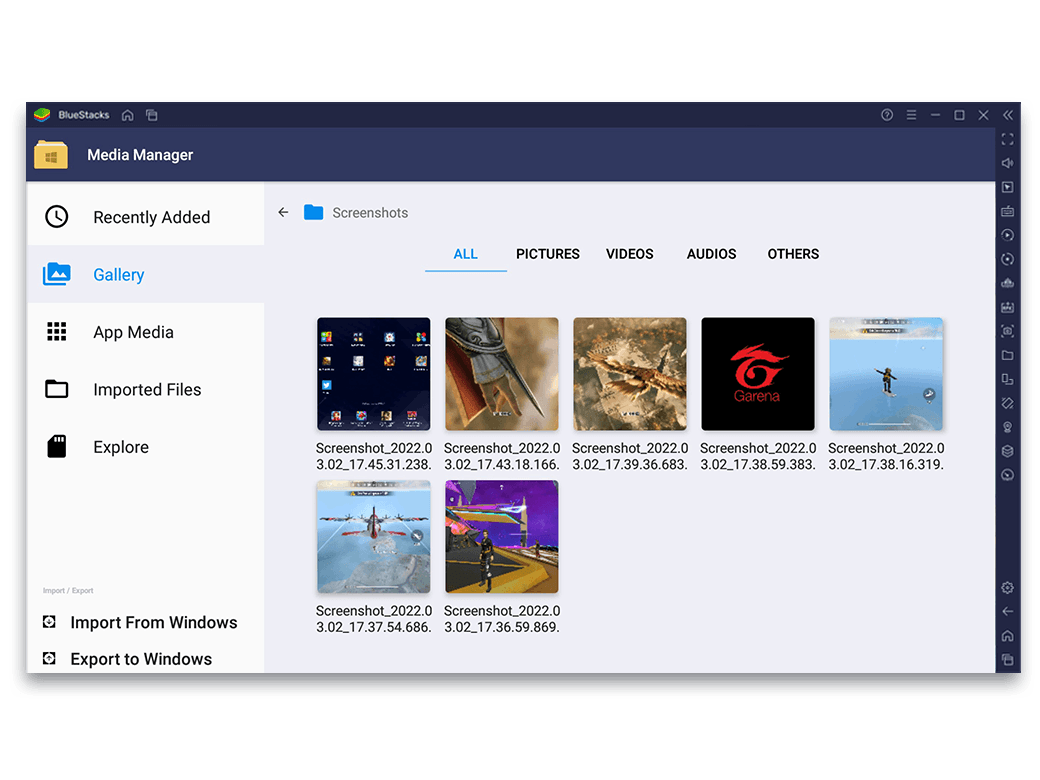Click the rotate screen icon in sidebar
This screenshot has height=780, width=1040.
tap(1007, 403)
